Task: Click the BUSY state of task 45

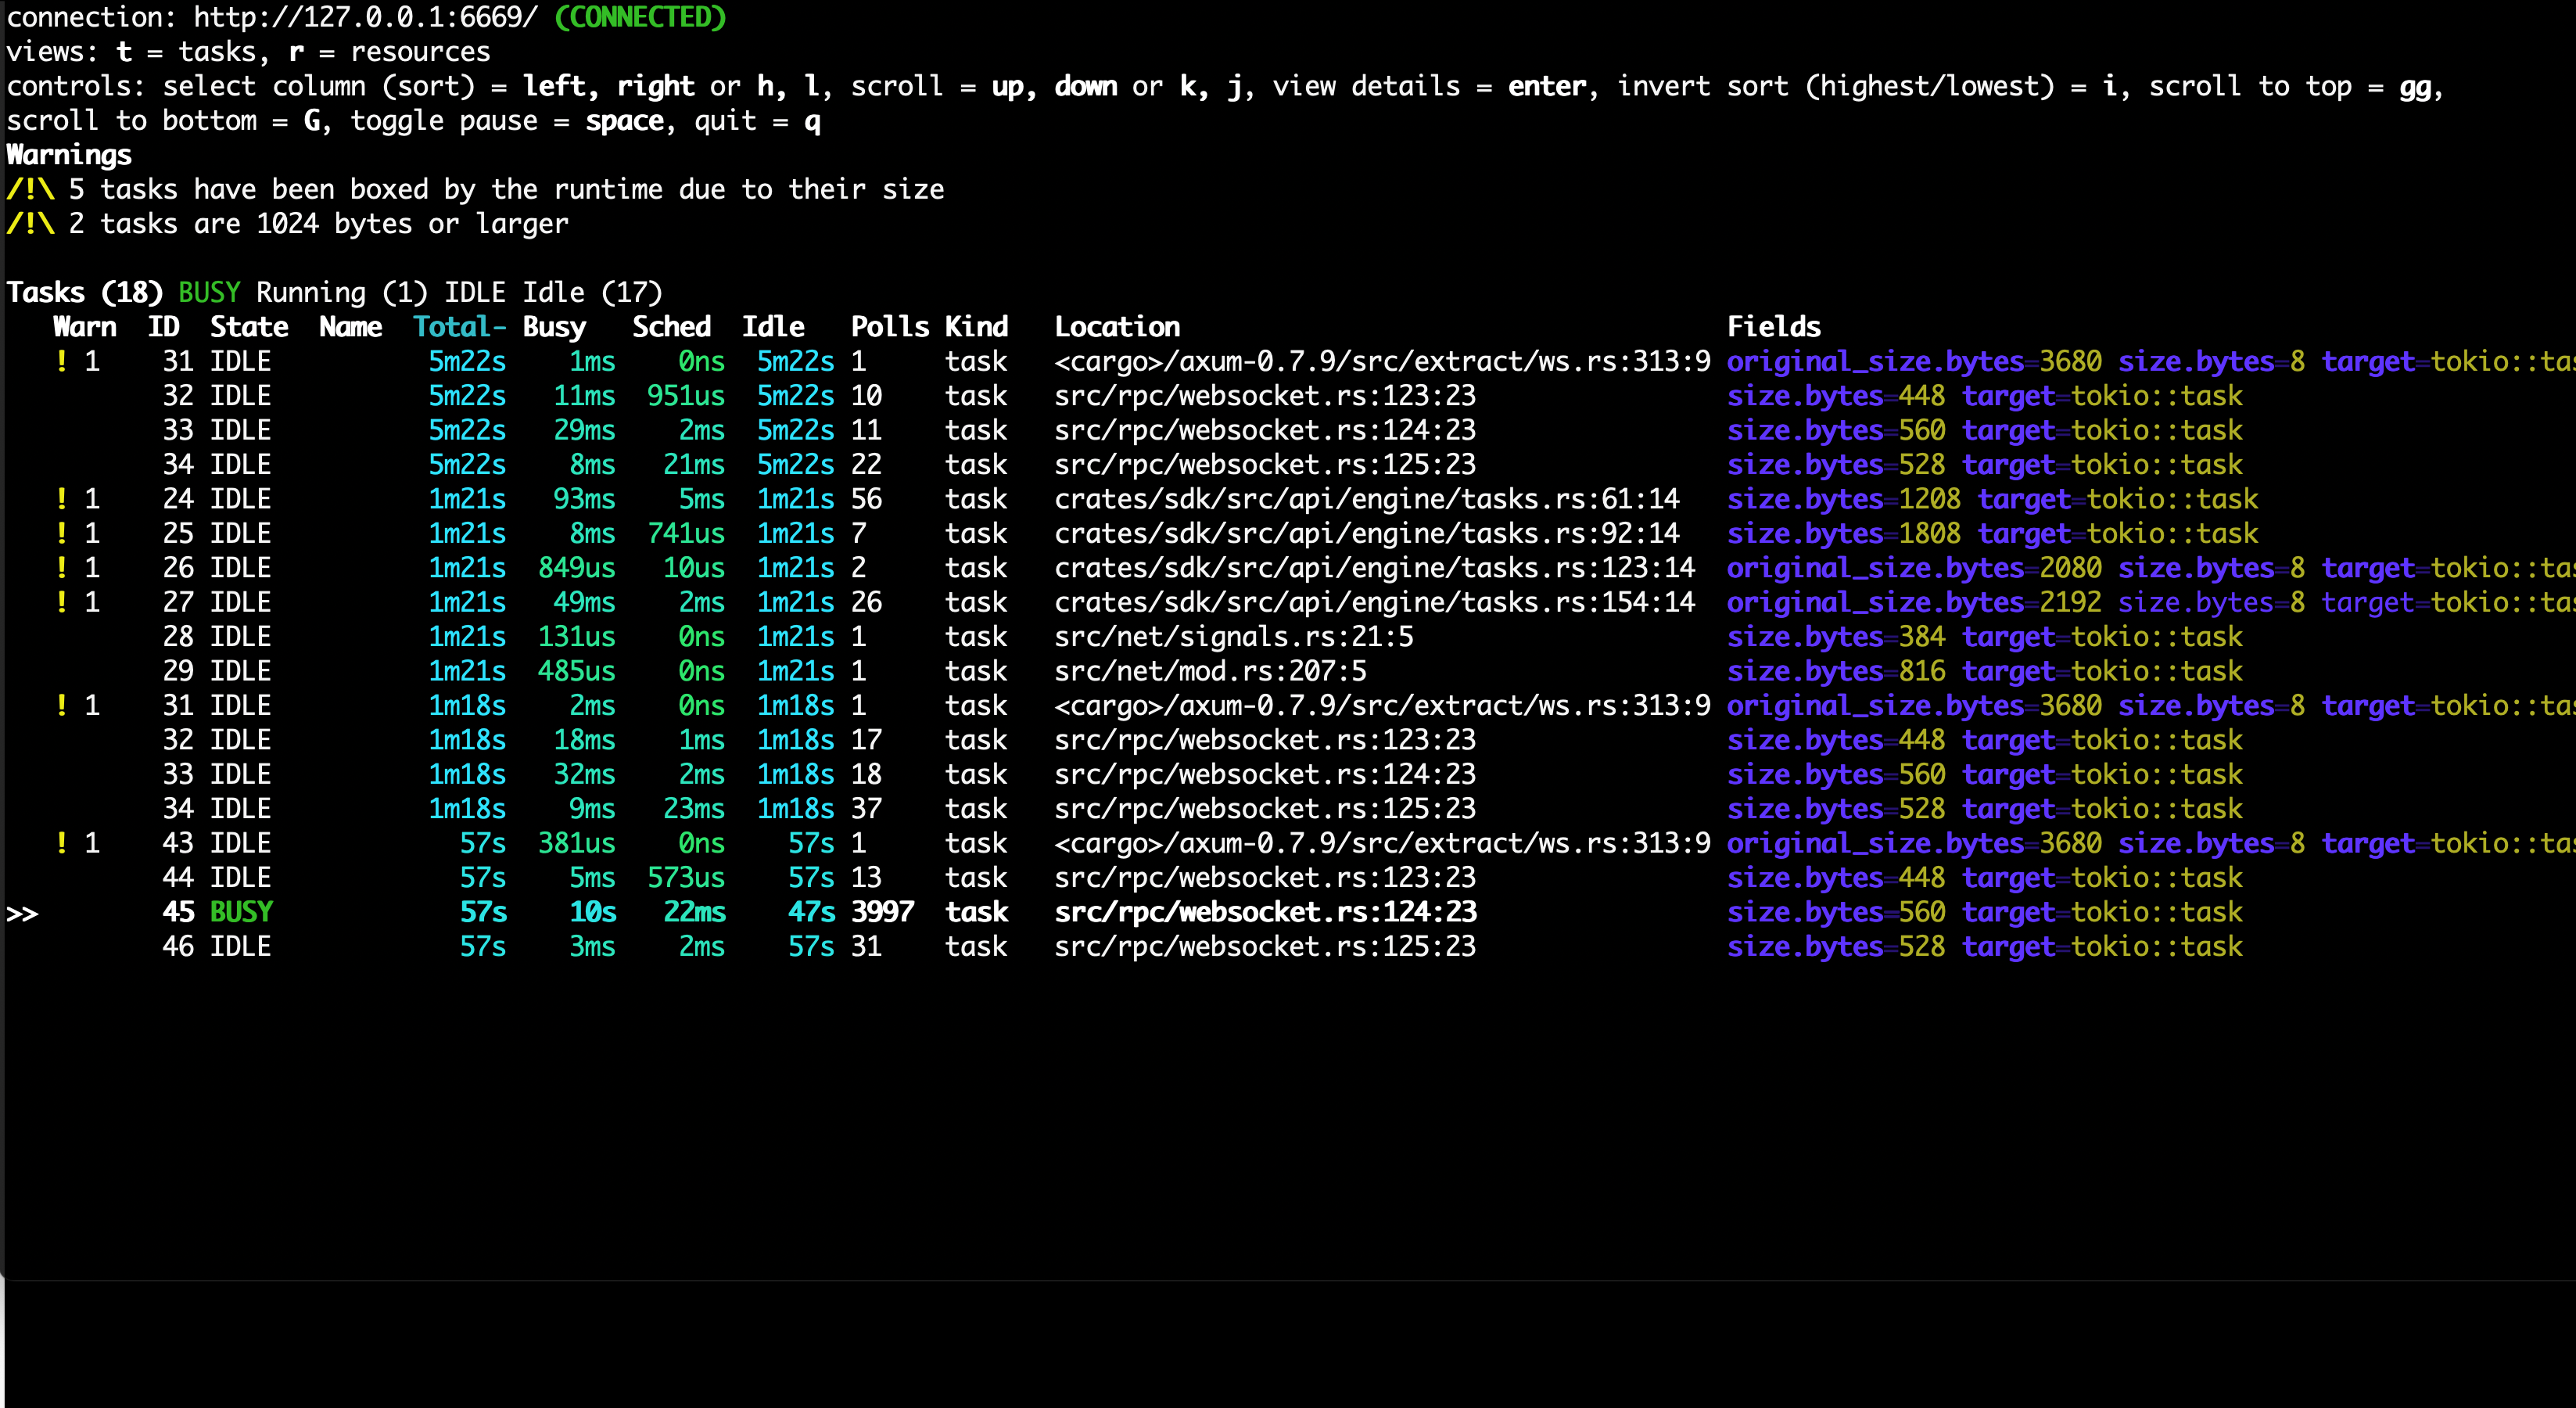Action: (x=241, y=912)
